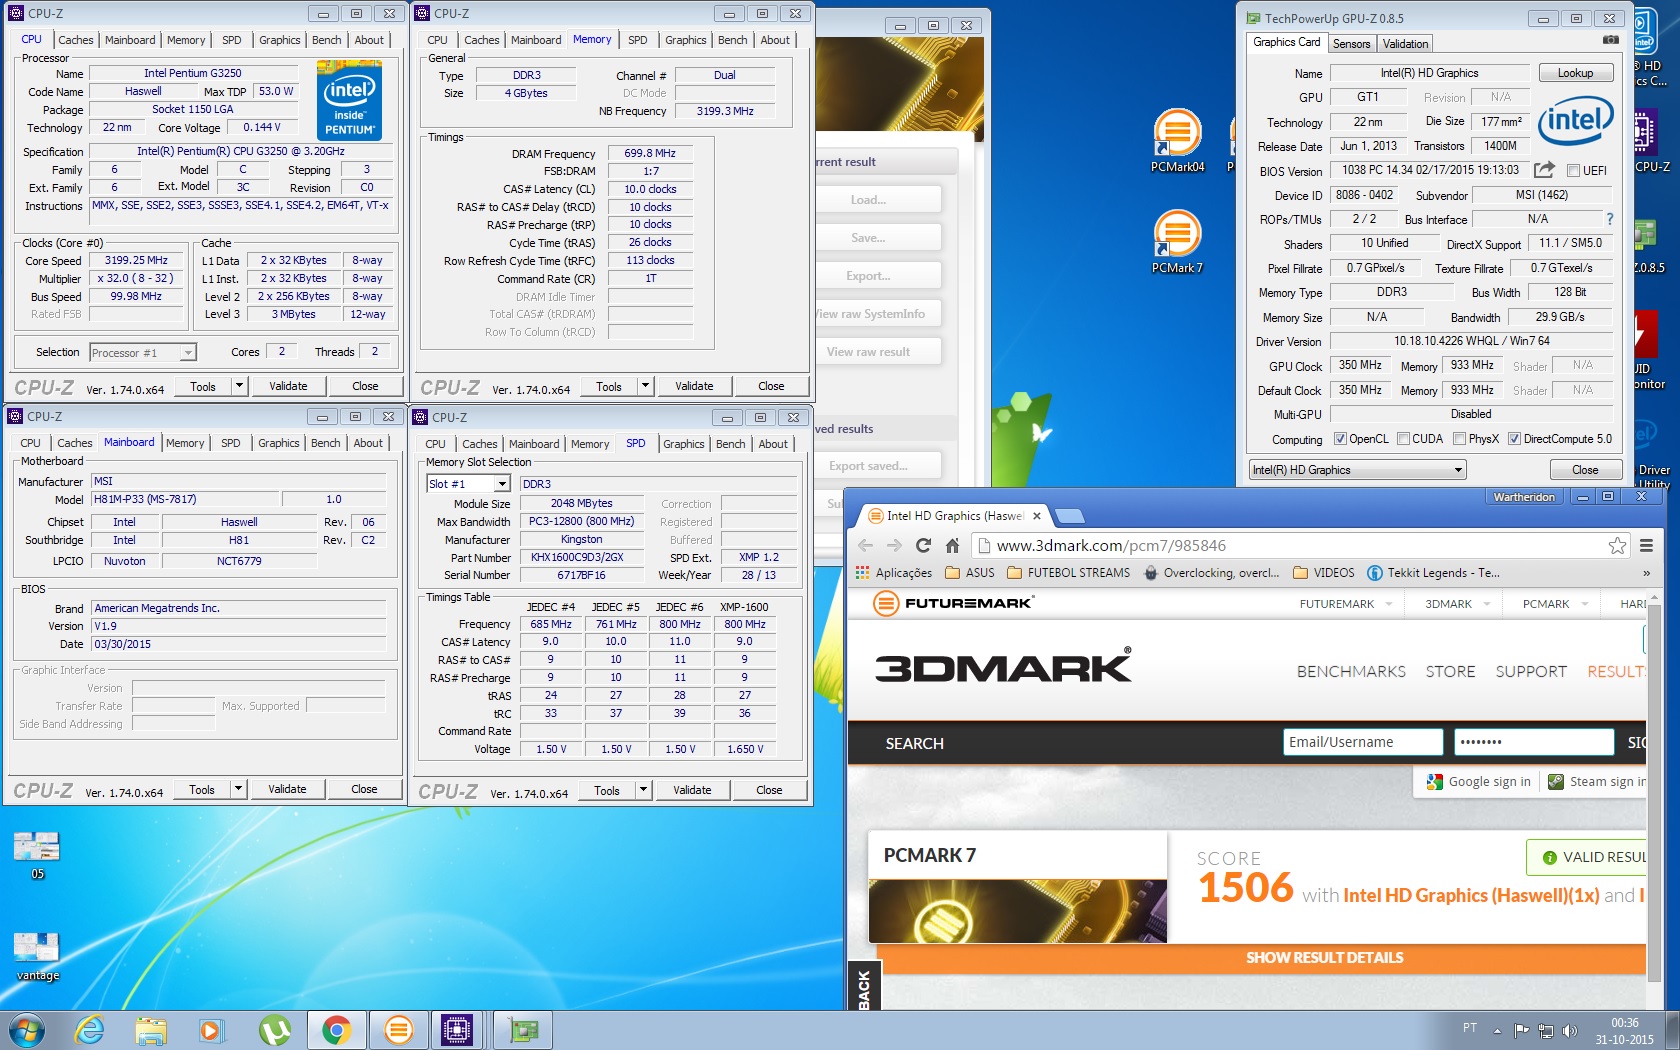This screenshot has height=1050, width=1680.
Task: Click Validate in the CPU tab window
Action: click(x=288, y=386)
